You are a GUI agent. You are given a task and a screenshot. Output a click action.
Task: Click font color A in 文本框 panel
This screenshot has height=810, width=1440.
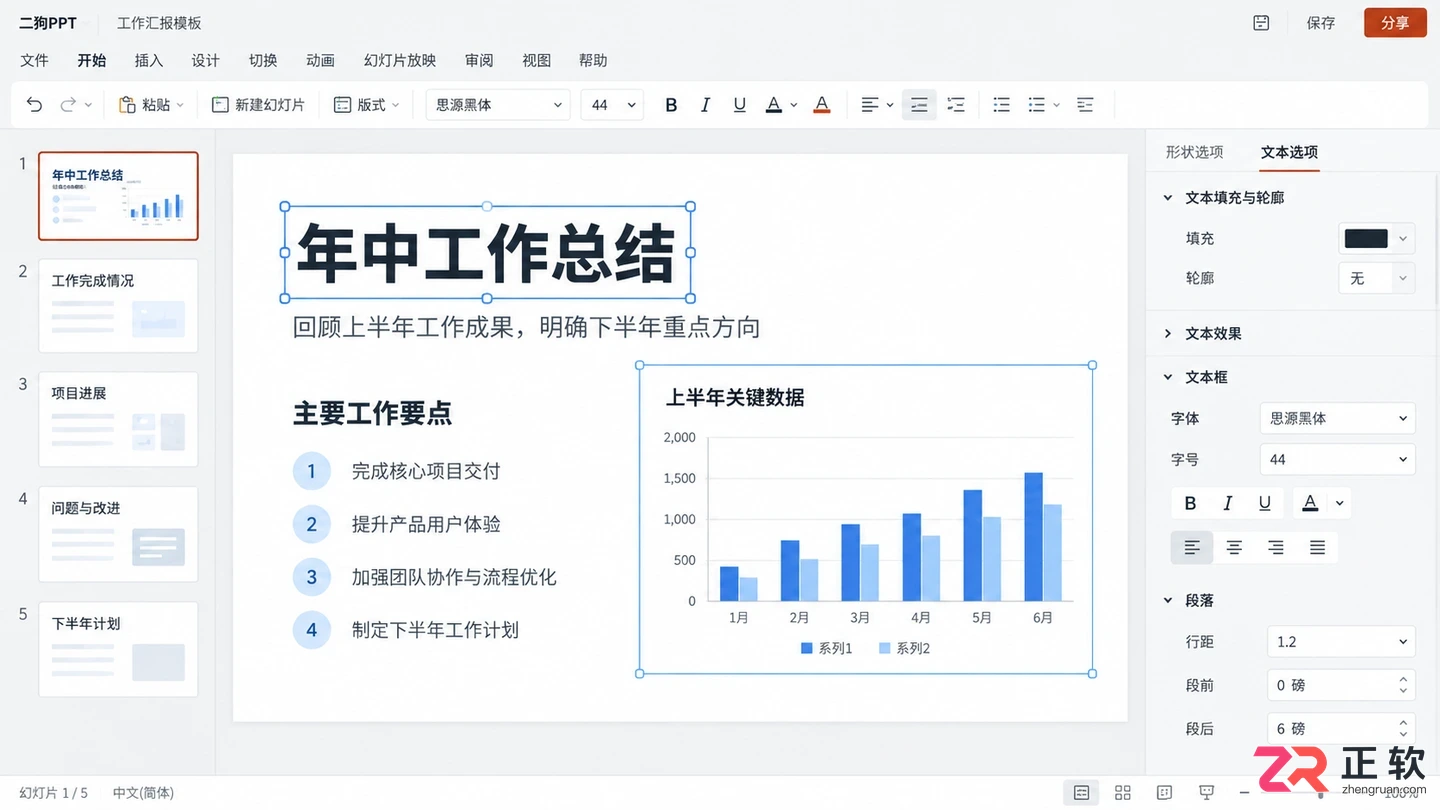[1310, 503]
